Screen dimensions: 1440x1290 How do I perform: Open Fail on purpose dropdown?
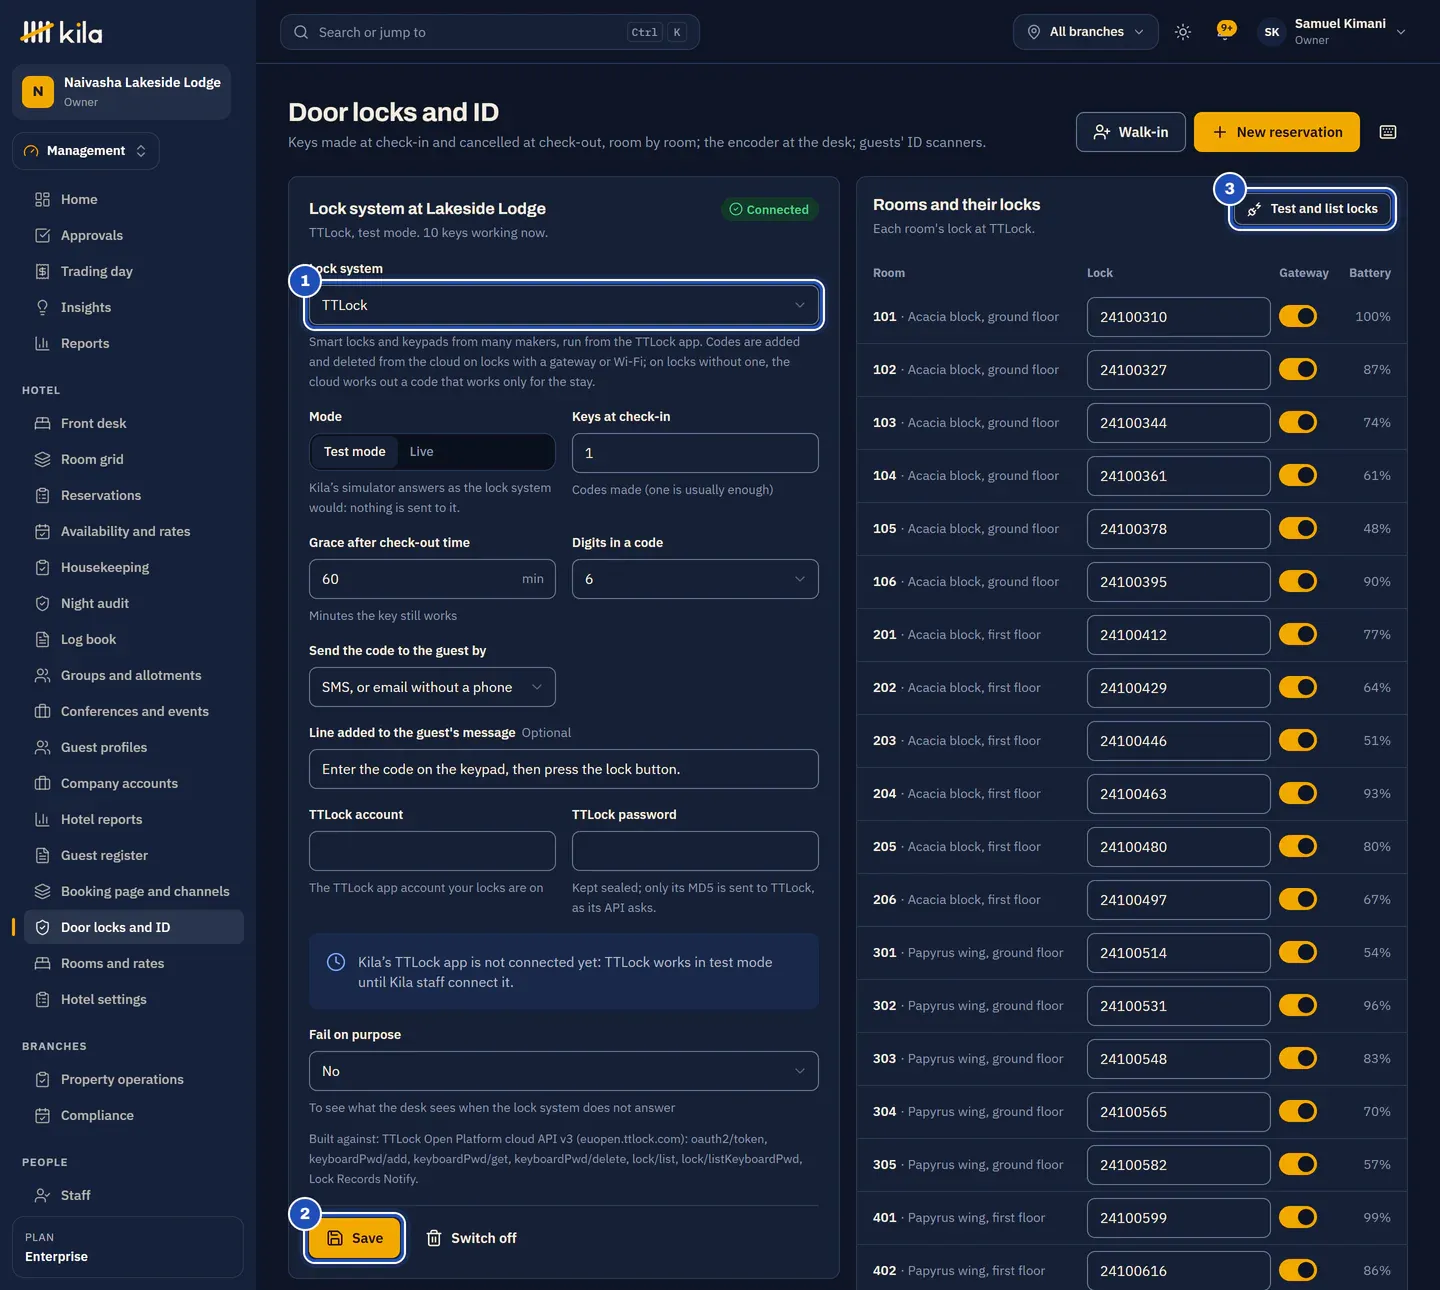pos(564,1071)
